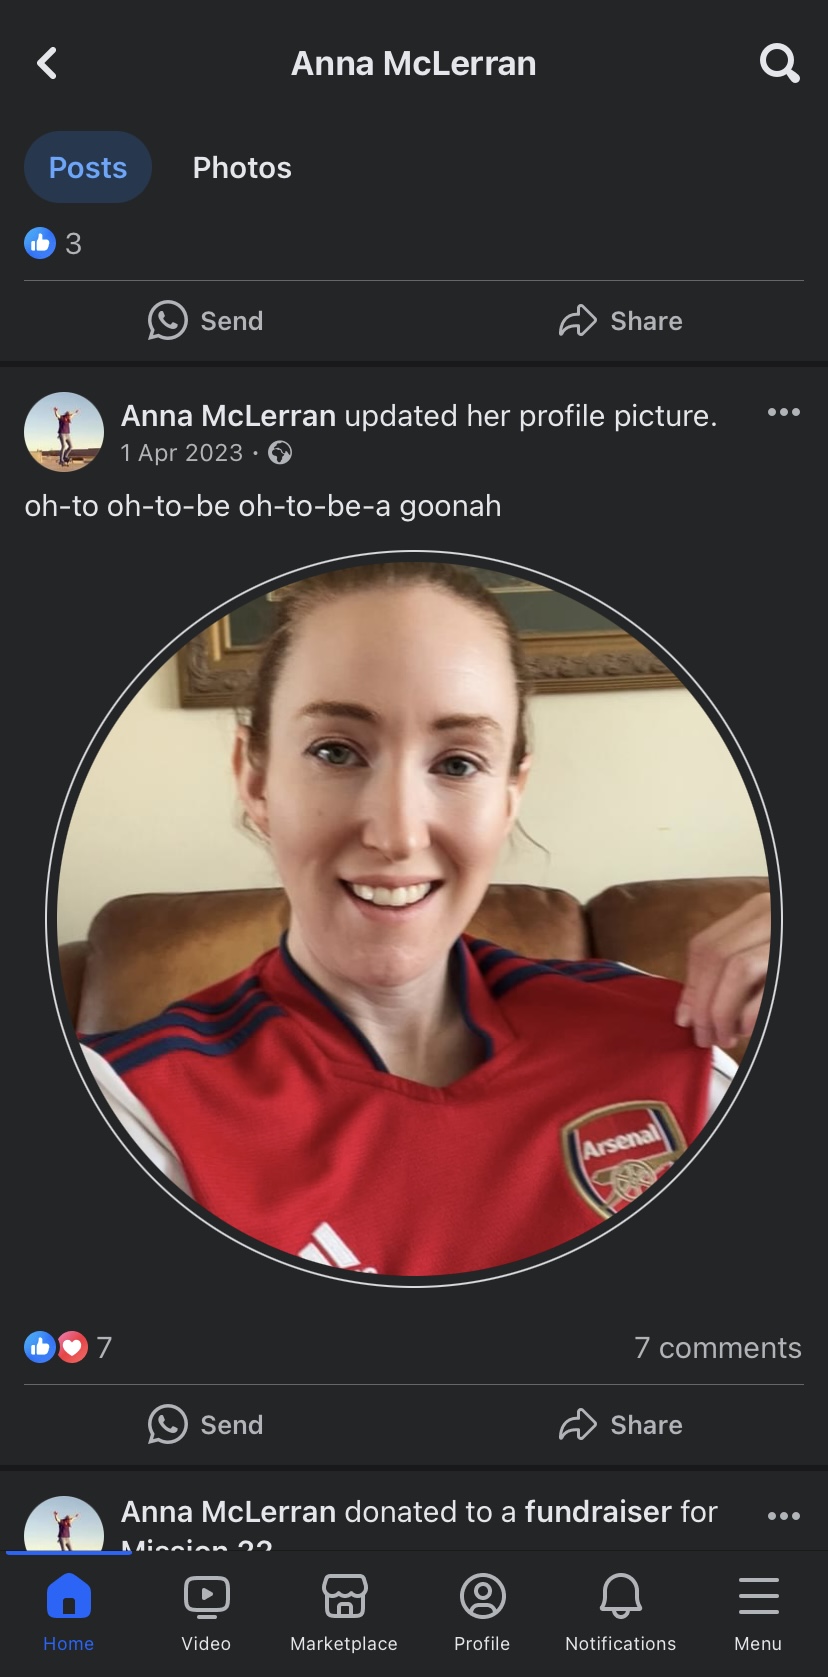
Task: Open the Home tab in bottom bar
Action: click(69, 1612)
